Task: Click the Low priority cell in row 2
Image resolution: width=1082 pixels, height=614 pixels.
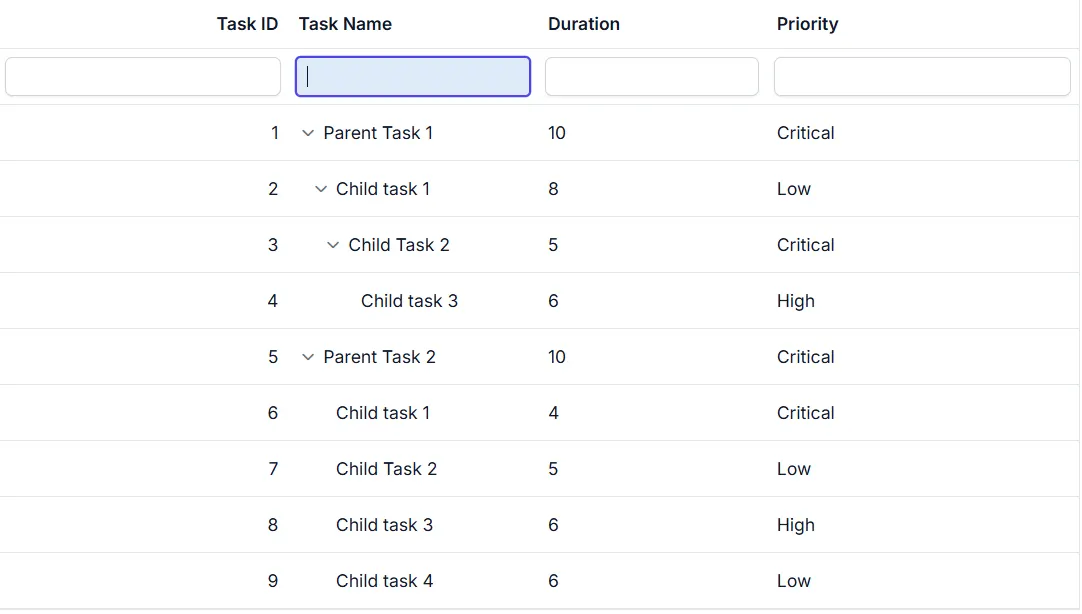Action: [794, 189]
